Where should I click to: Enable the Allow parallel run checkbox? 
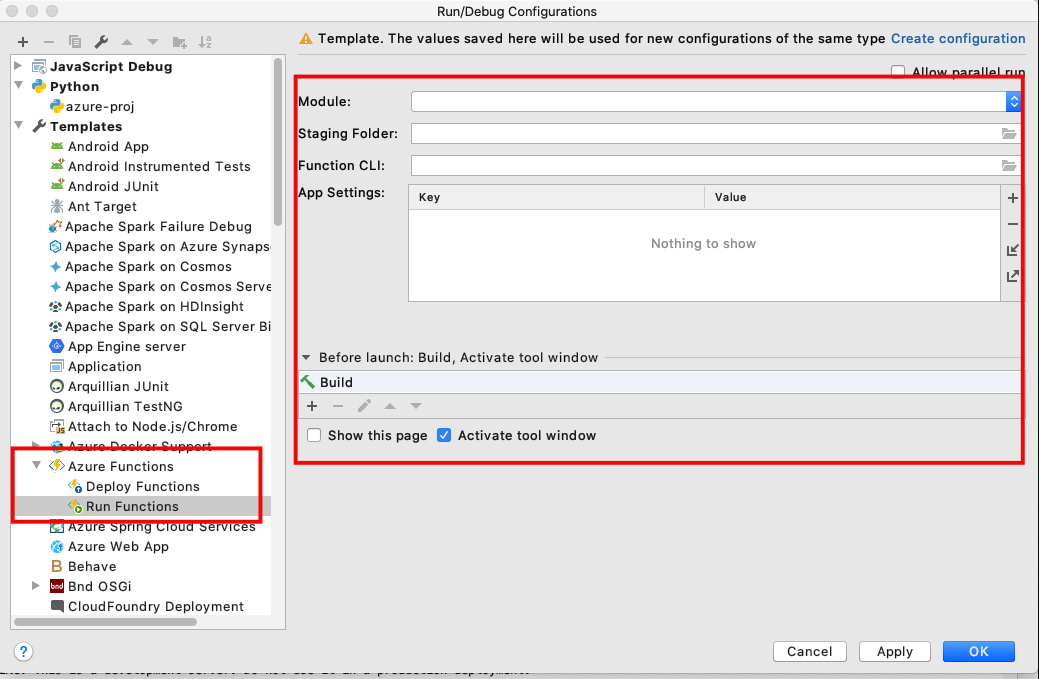click(x=897, y=71)
